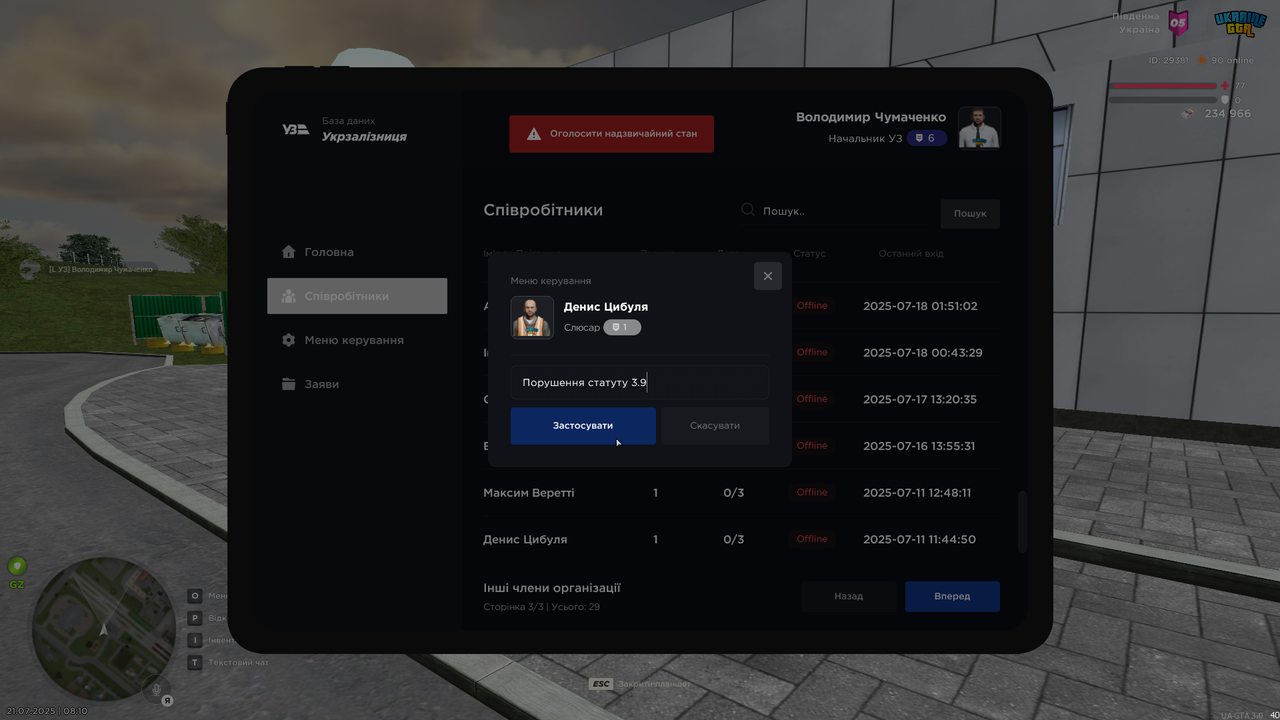Select Денис Цибуля row in table
The height and width of the screenshot is (720, 1280).
click(741, 539)
